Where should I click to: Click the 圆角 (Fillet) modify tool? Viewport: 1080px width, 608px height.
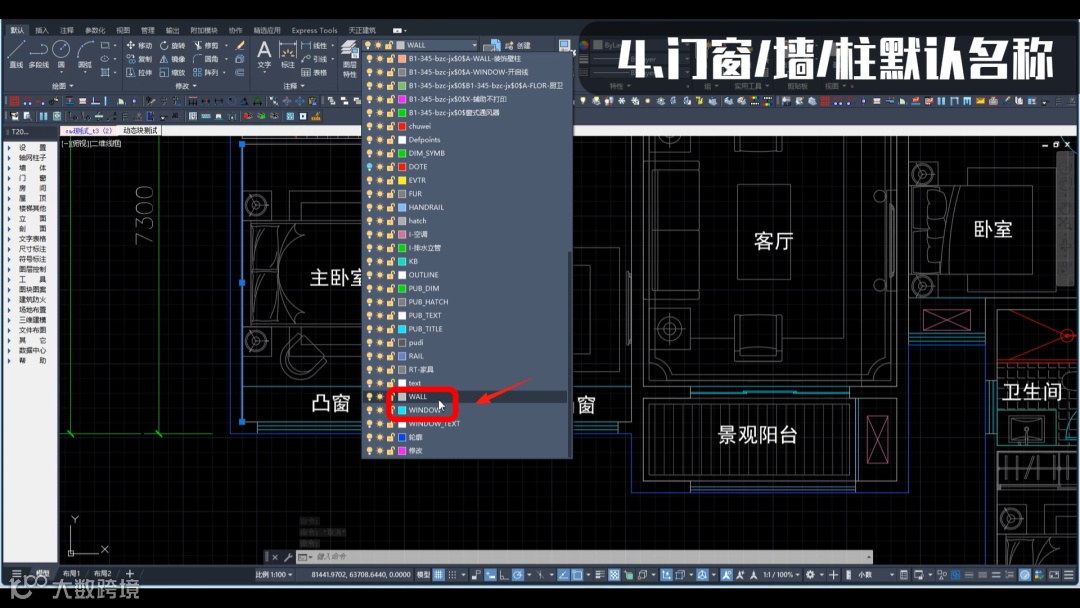click(x=205, y=59)
